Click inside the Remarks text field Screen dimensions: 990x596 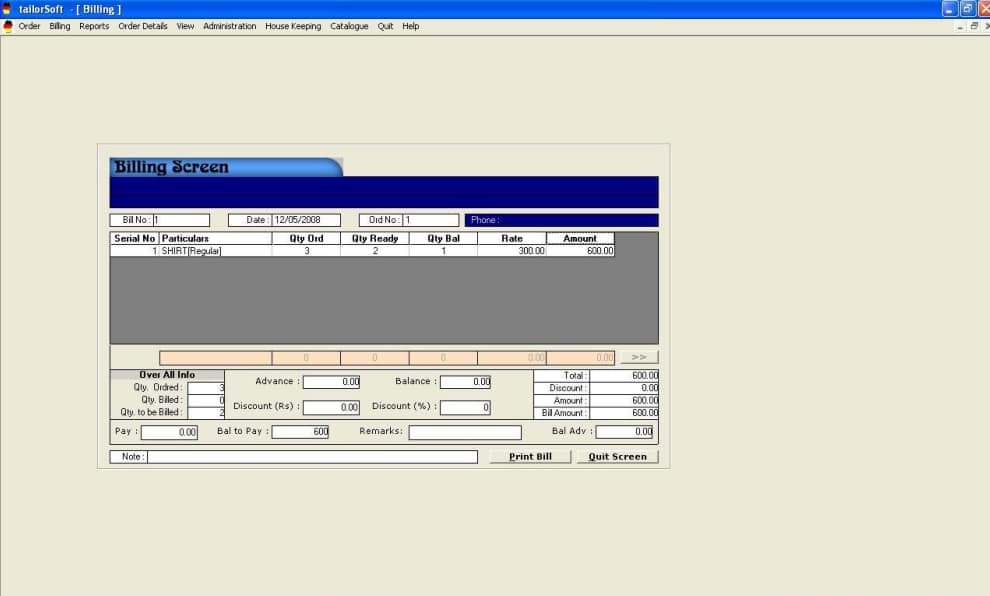tap(465, 432)
